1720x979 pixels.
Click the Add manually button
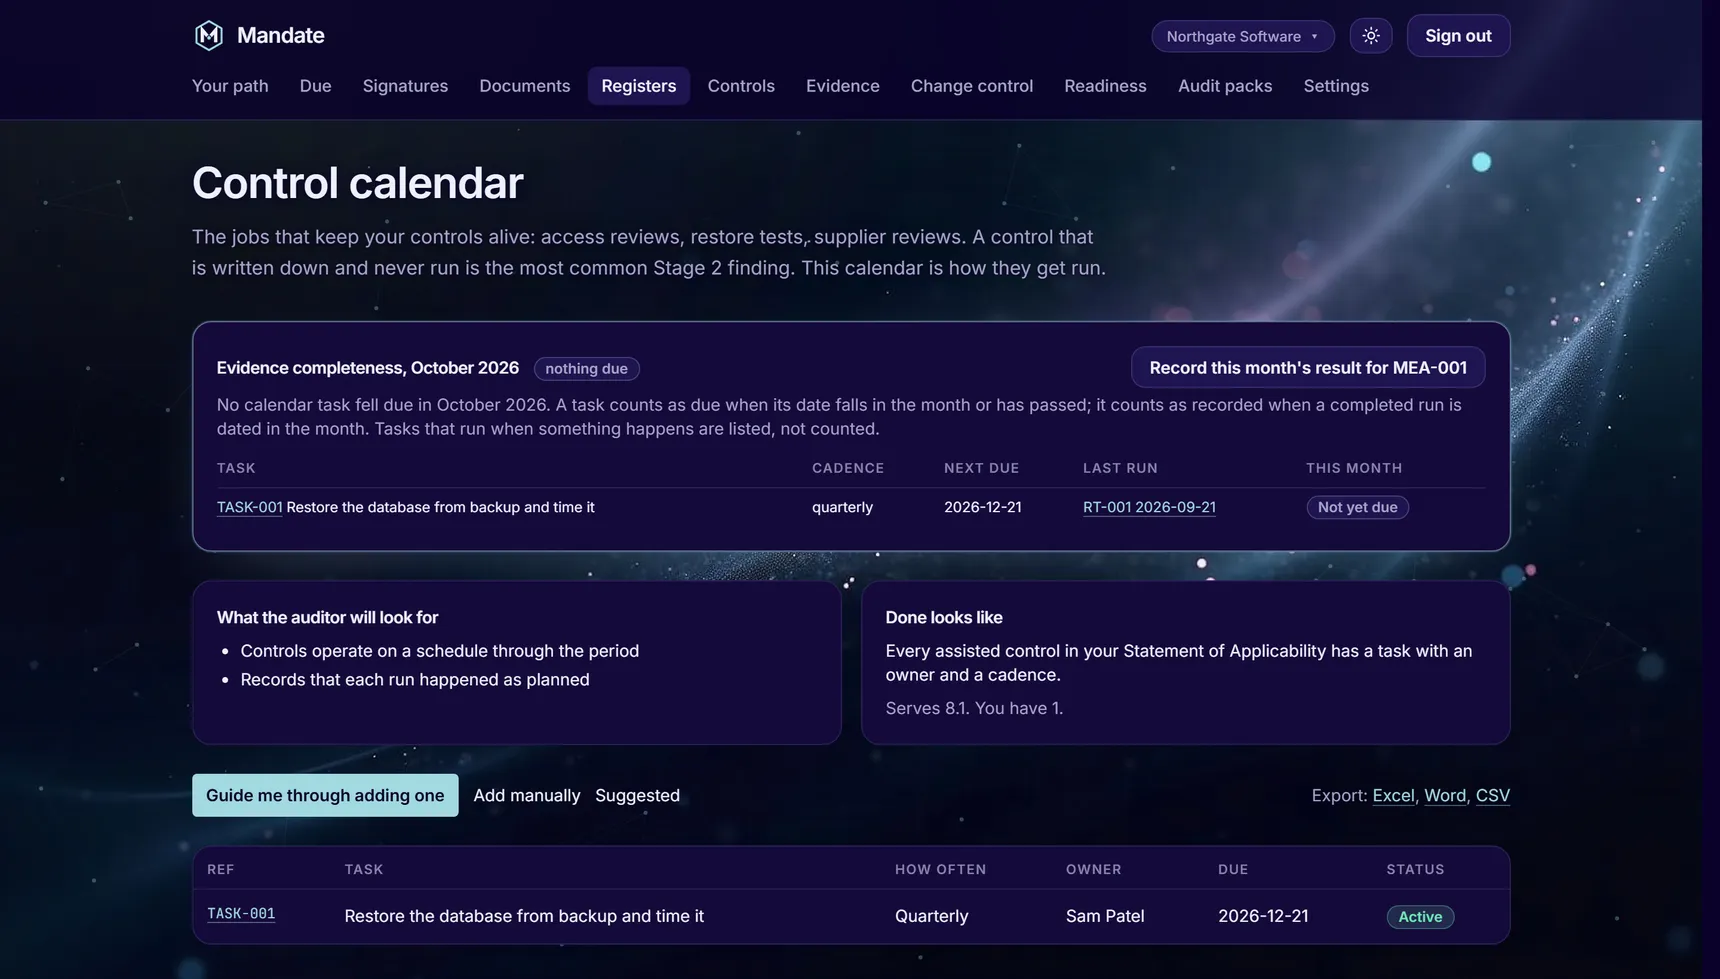527,795
